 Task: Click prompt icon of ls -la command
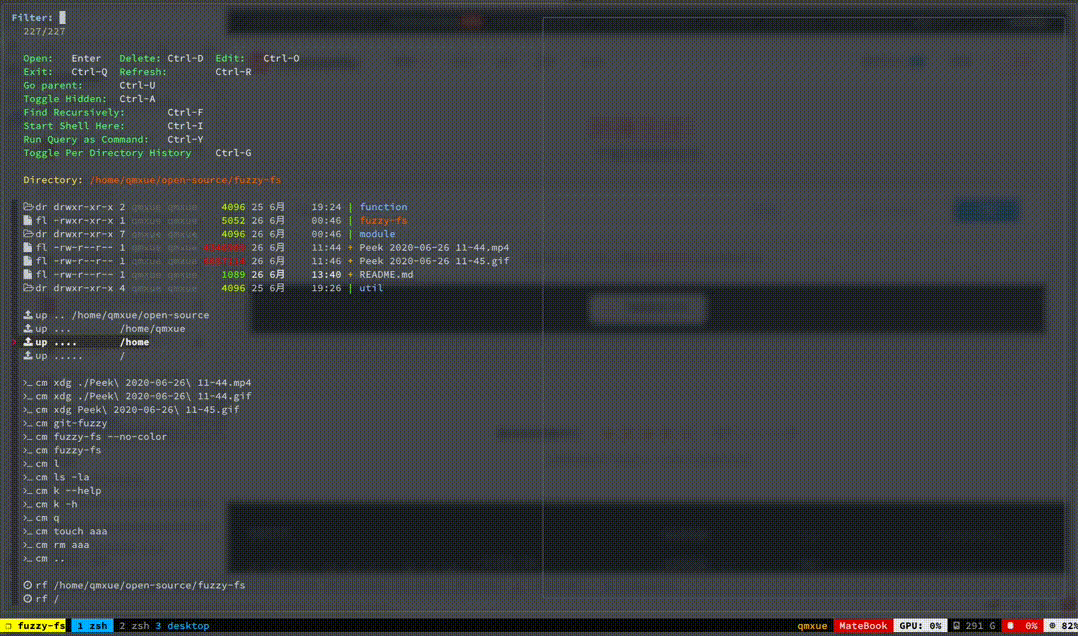click(28, 477)
